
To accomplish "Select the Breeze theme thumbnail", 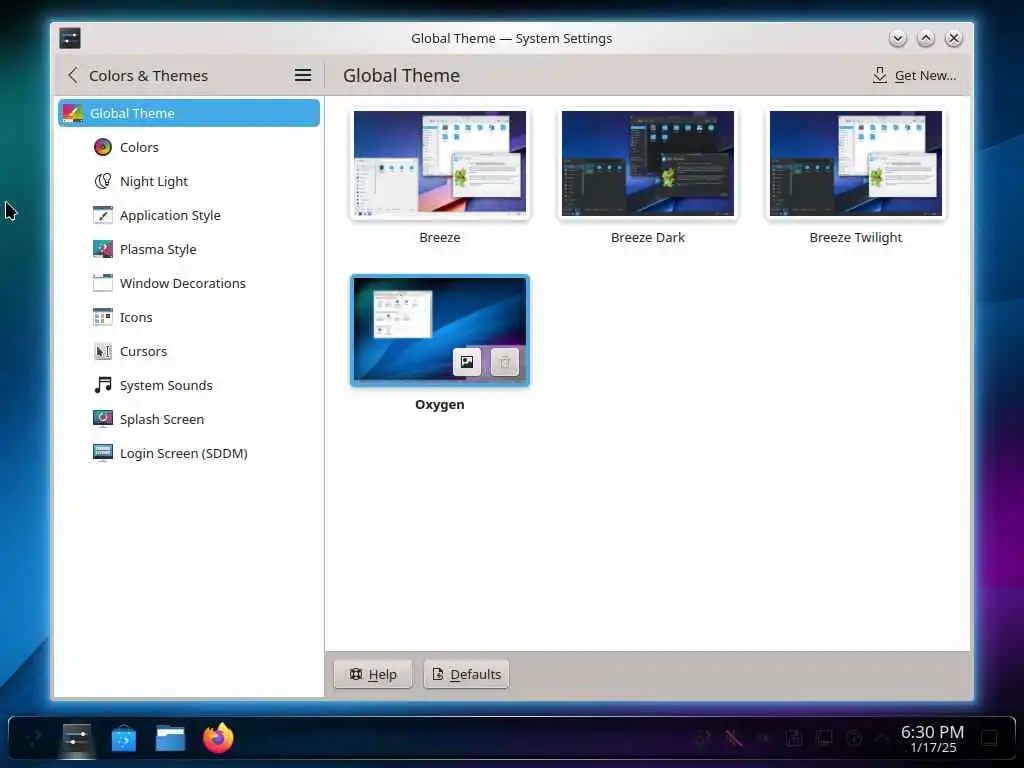I will click(x=440, y=163).
